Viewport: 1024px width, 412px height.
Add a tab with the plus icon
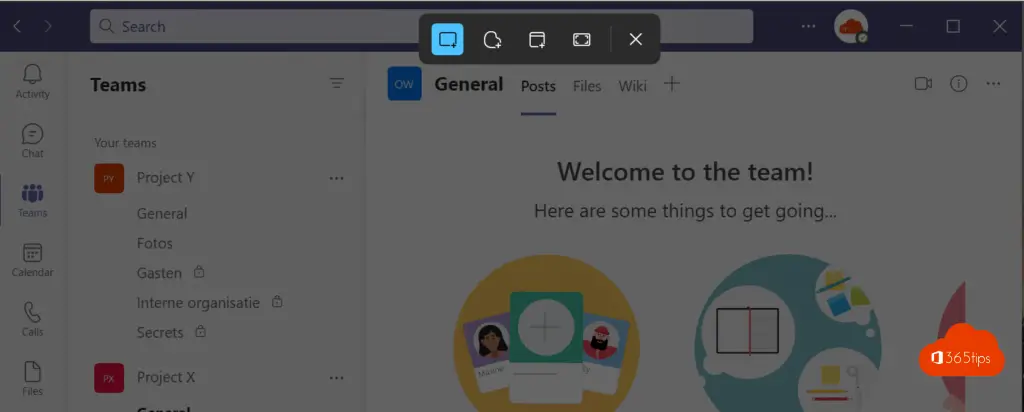(x=671, y=84)
